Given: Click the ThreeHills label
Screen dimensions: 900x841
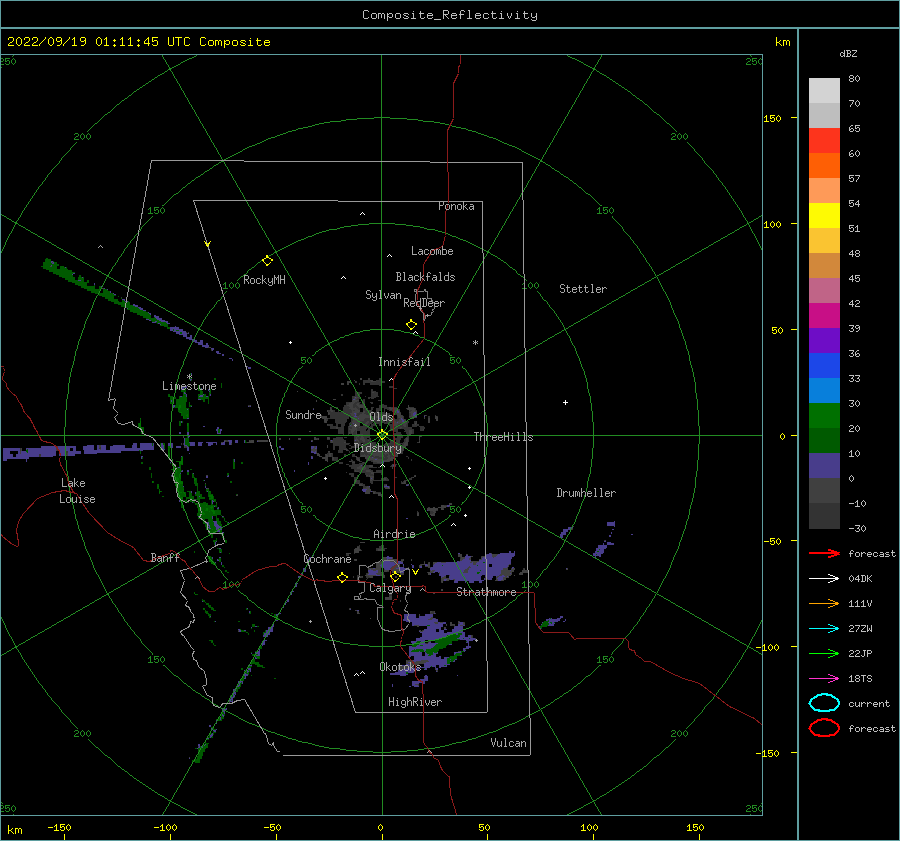Looking at the screenshot, I should point(503,437).
